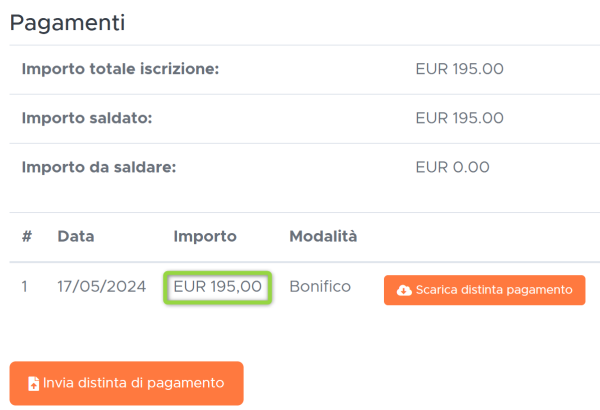Click the # column header
Image resolution: width=600 pixels, height=410 pixels.
click(x=27, y=237)
